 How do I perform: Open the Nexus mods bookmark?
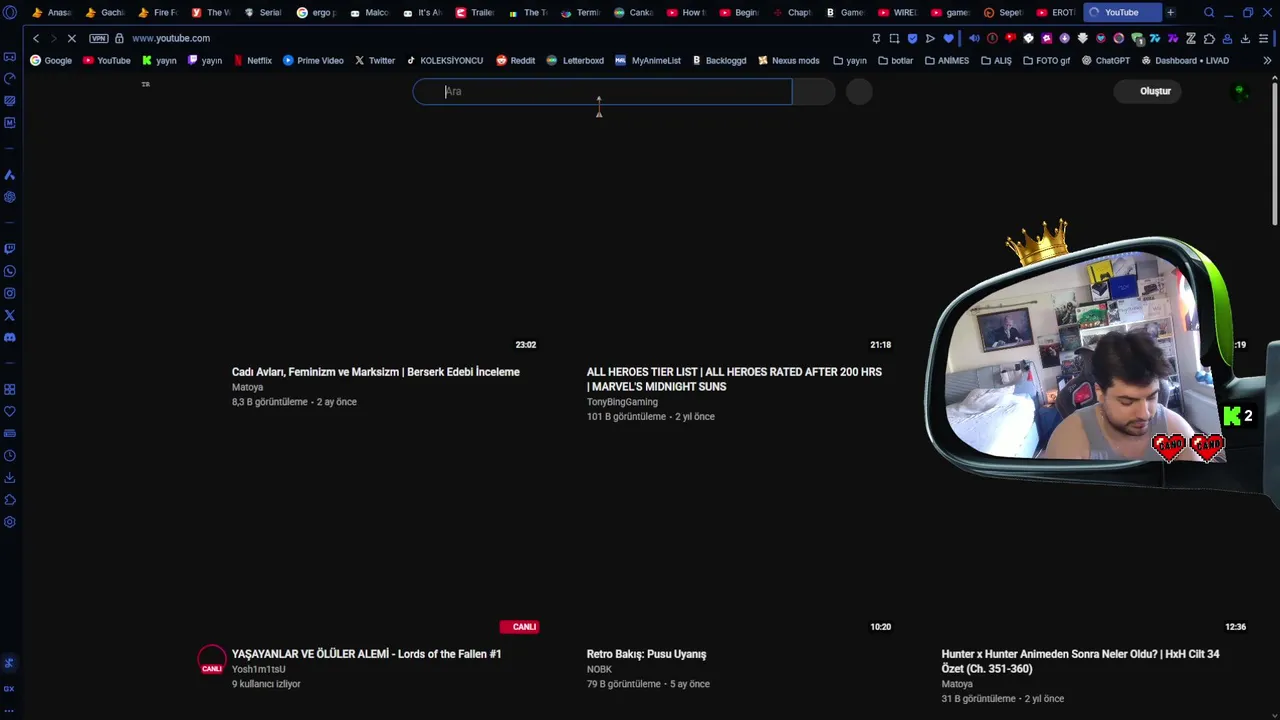pos(789,60)
